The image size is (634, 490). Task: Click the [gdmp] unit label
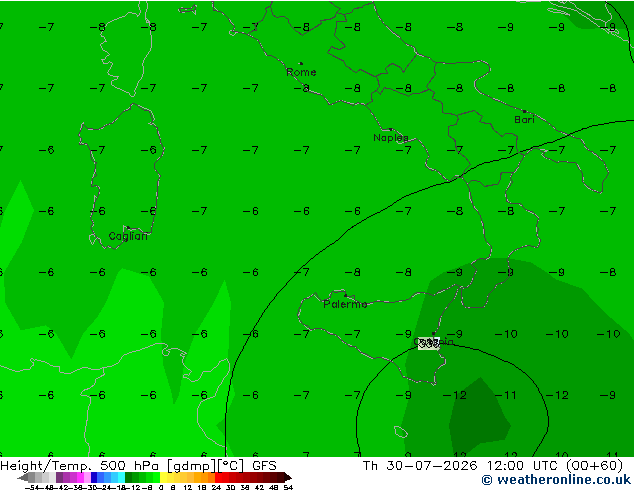(x=192, y=466)
